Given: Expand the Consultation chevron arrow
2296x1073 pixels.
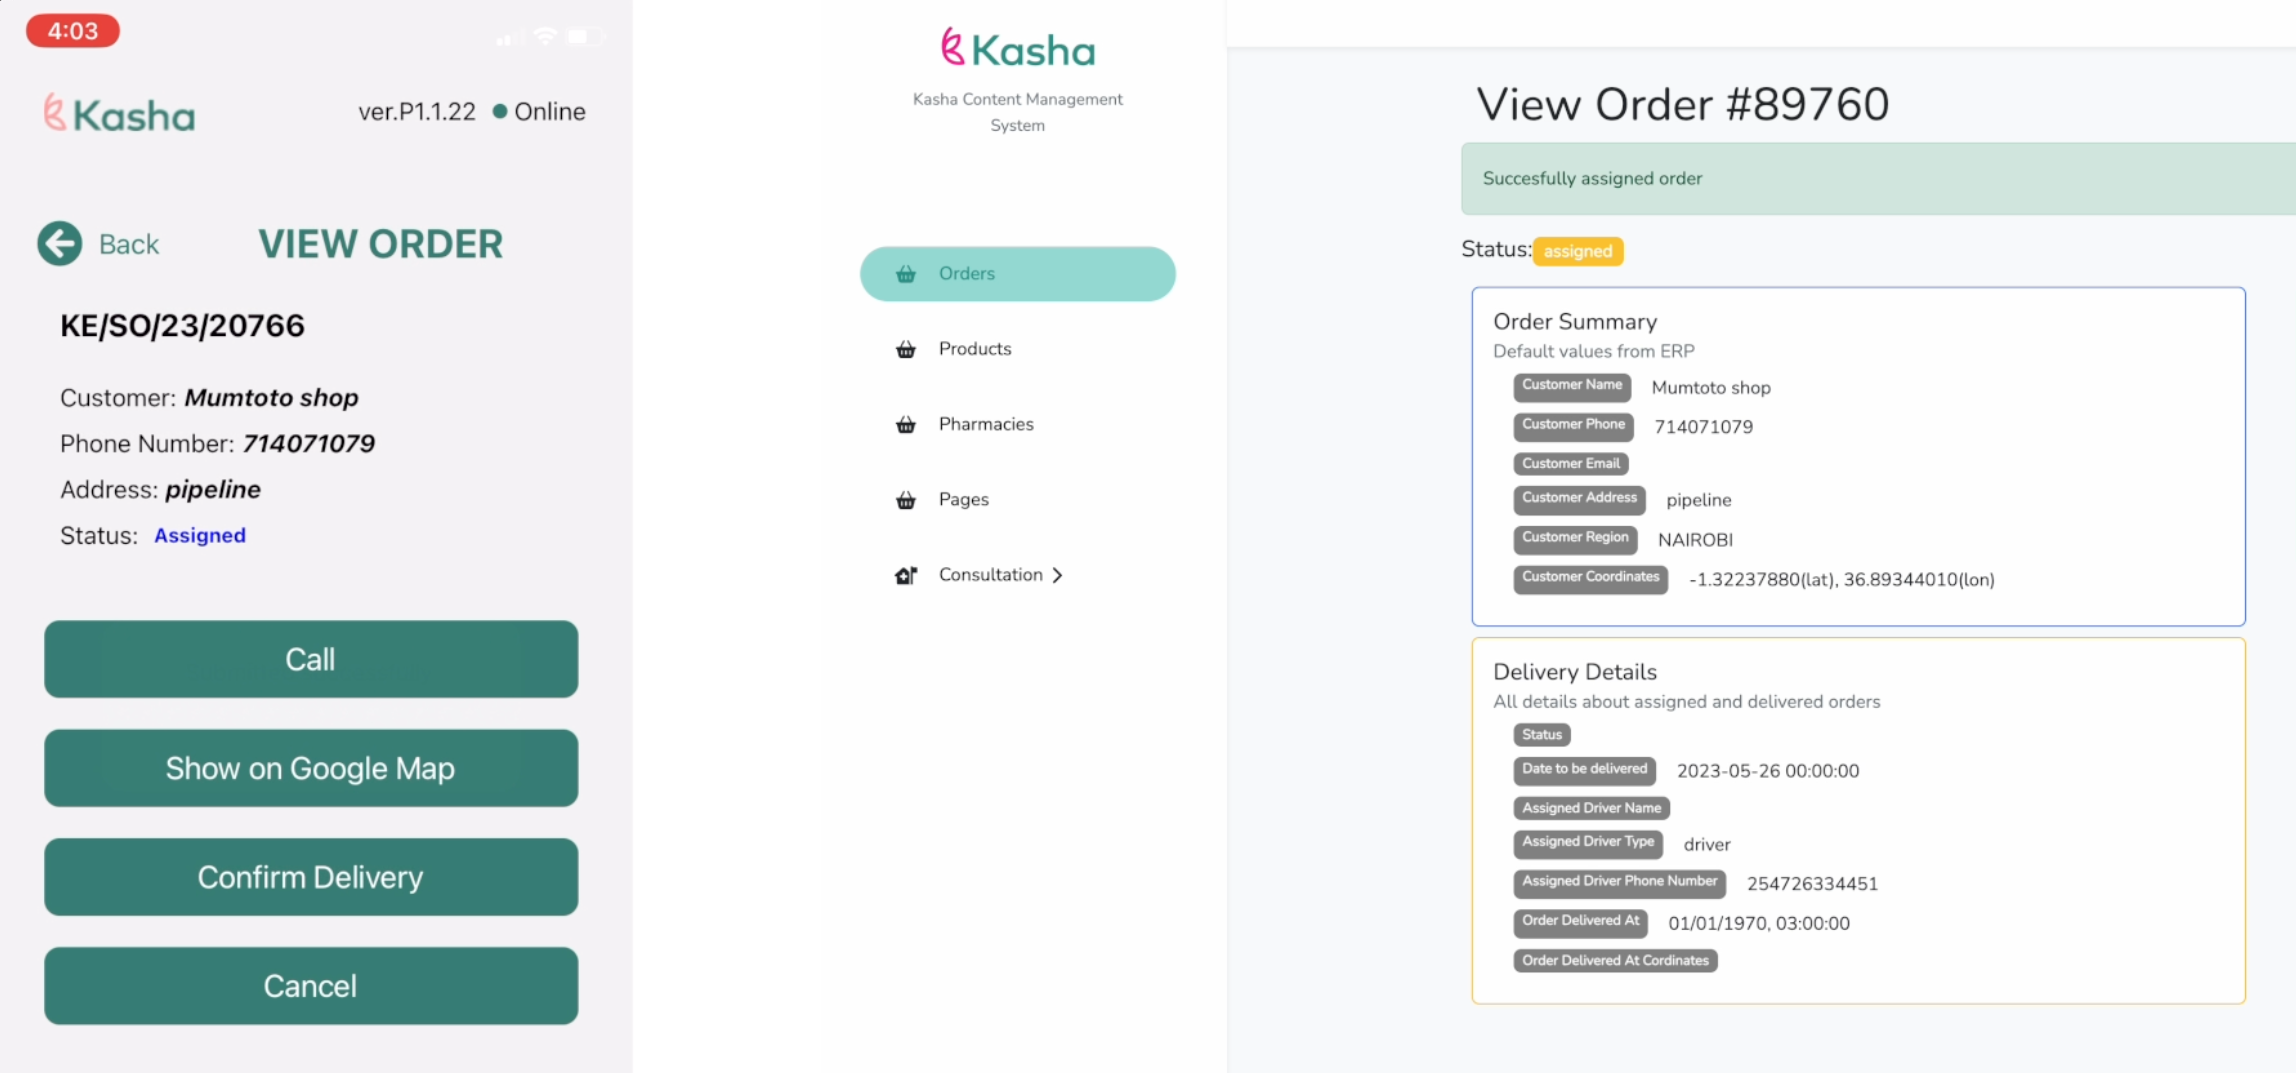Looking at the screenshot, I should 1058,575.
